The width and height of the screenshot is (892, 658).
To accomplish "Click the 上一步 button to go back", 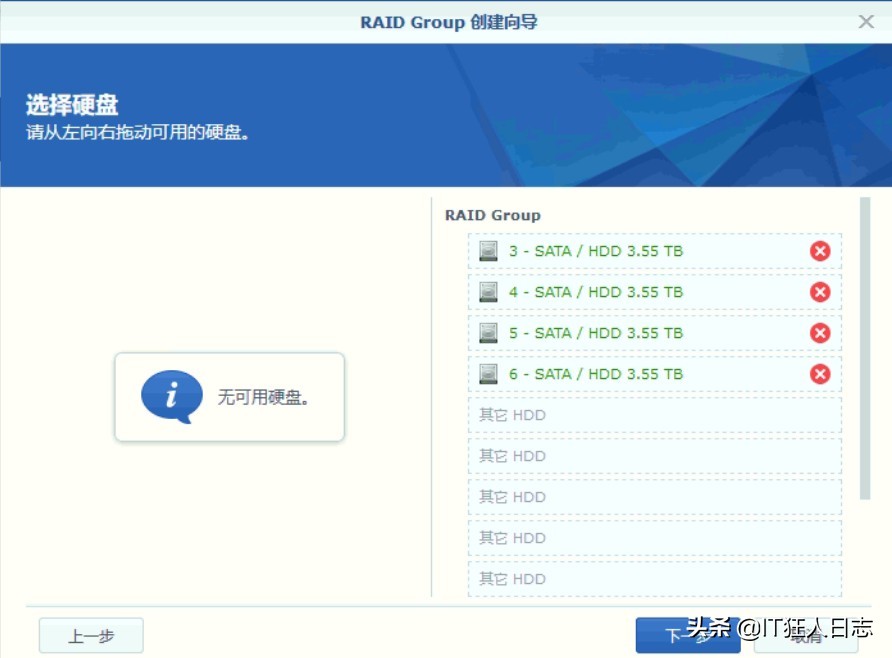I will 90,634.
